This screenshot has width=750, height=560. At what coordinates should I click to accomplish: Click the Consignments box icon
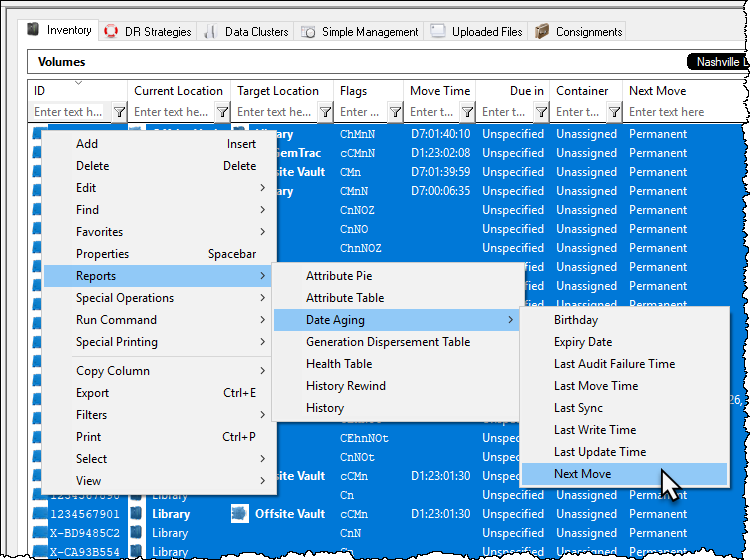[x=541, y=32]
